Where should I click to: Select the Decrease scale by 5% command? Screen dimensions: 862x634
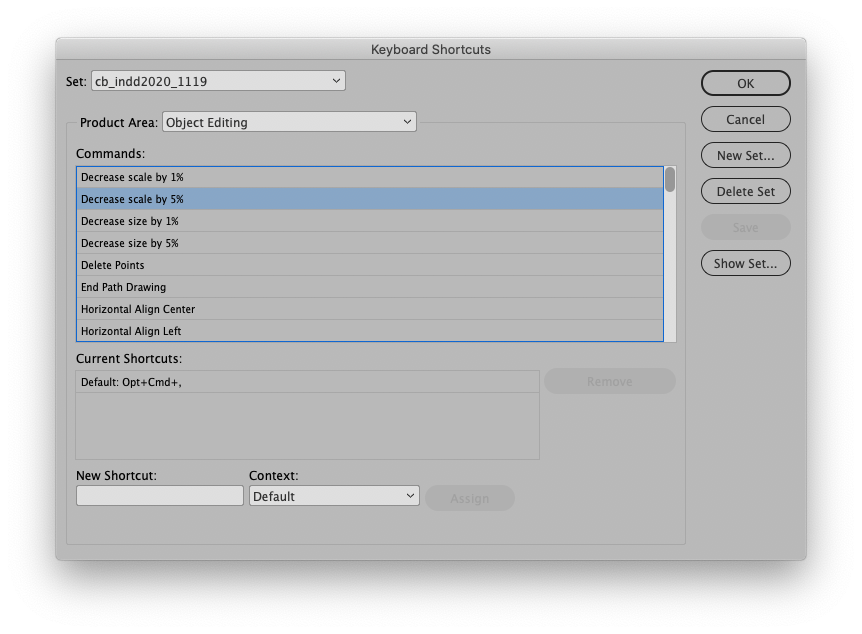[x=370, y=199]
